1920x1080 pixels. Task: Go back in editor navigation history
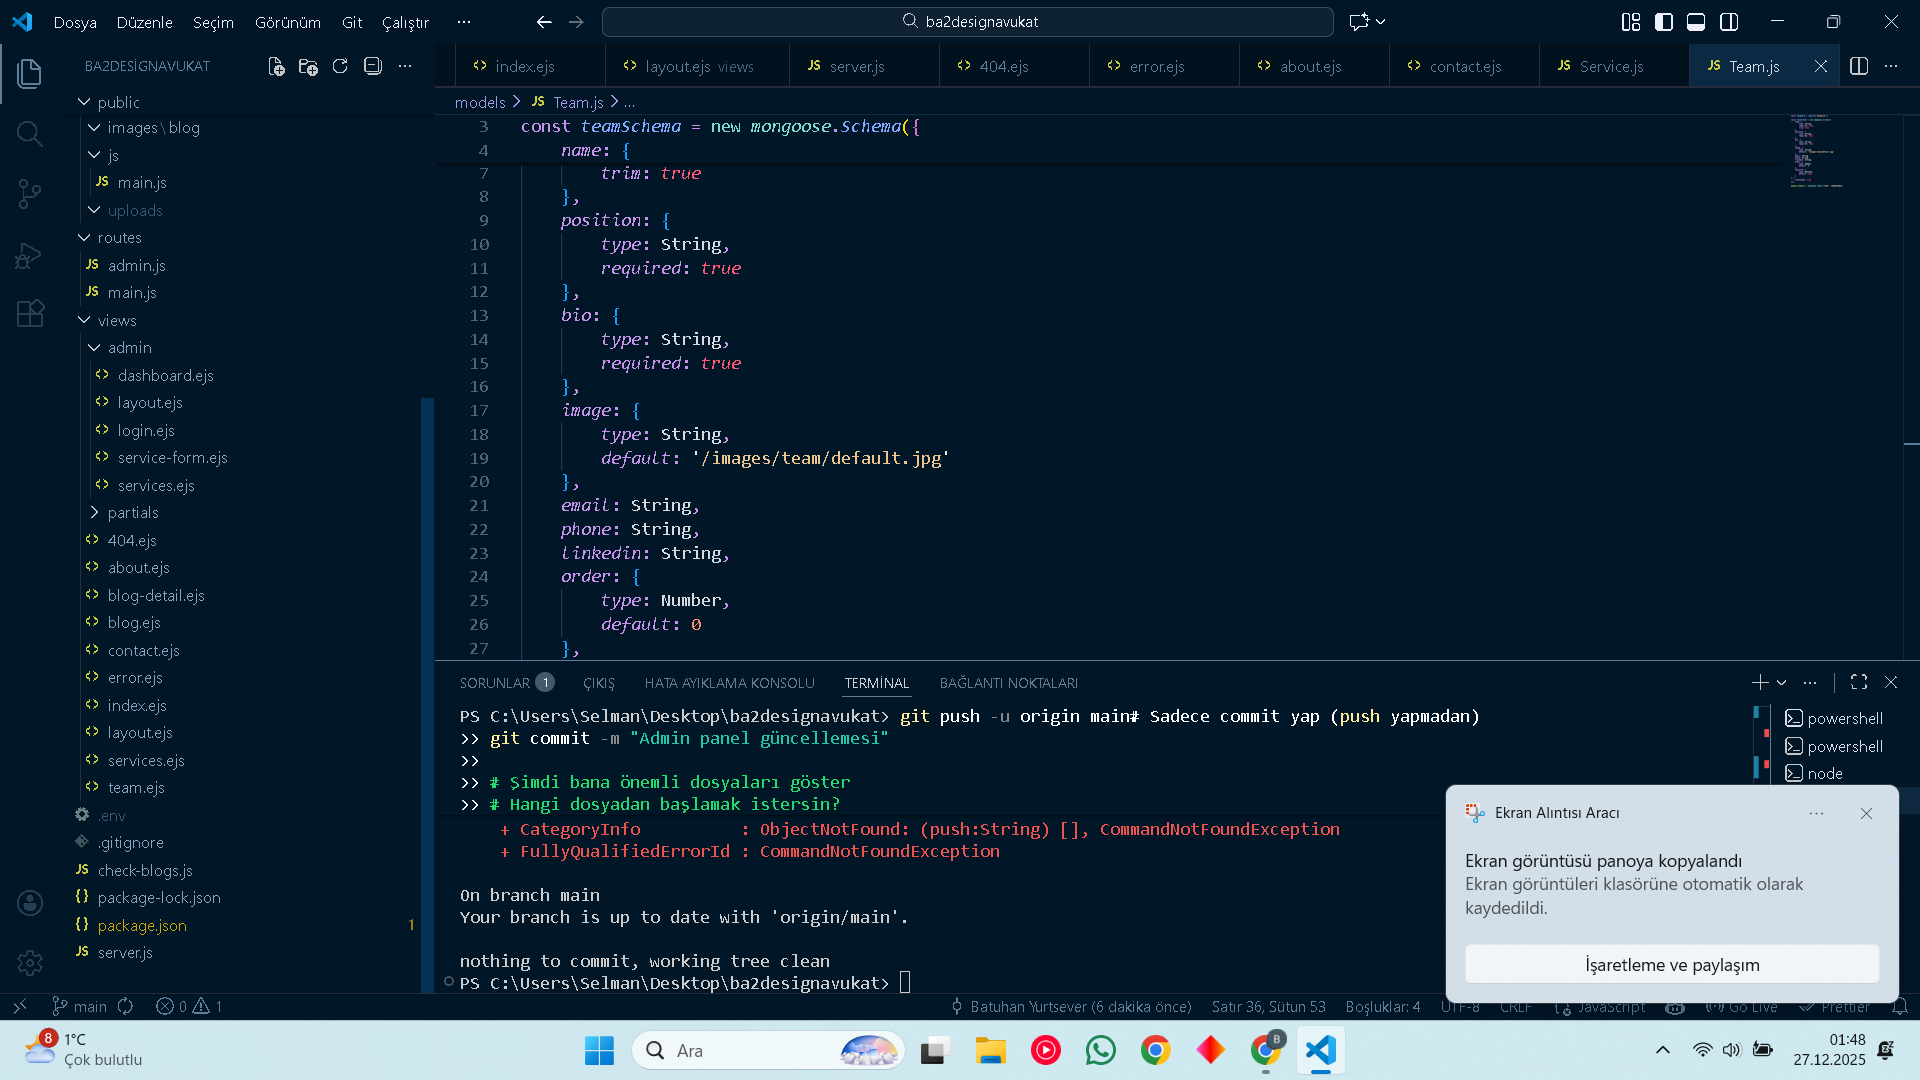tap(544, 21)
